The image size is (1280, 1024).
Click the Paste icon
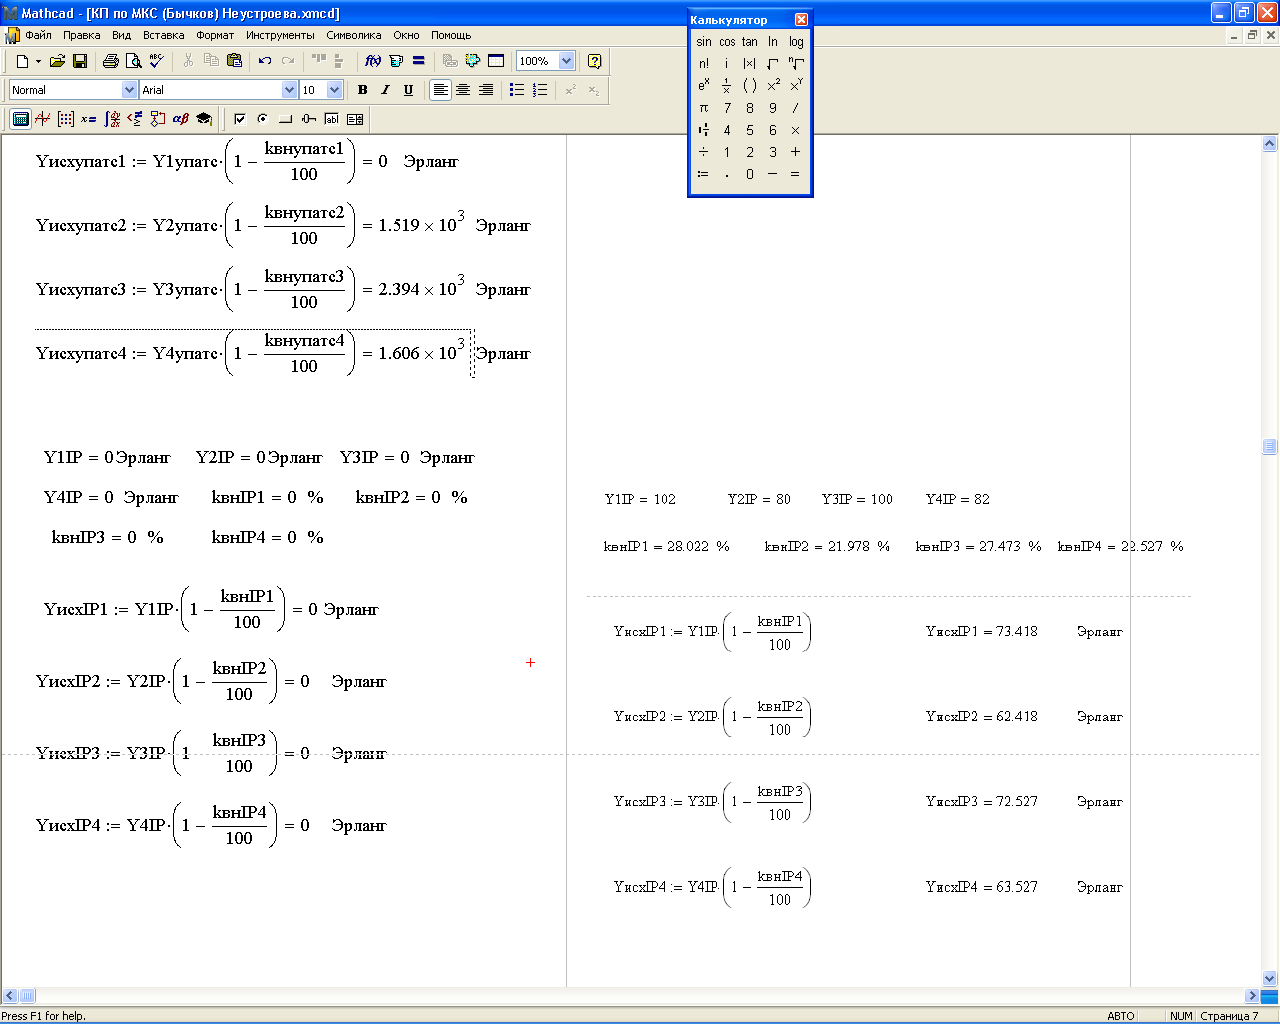pos(234,61)
